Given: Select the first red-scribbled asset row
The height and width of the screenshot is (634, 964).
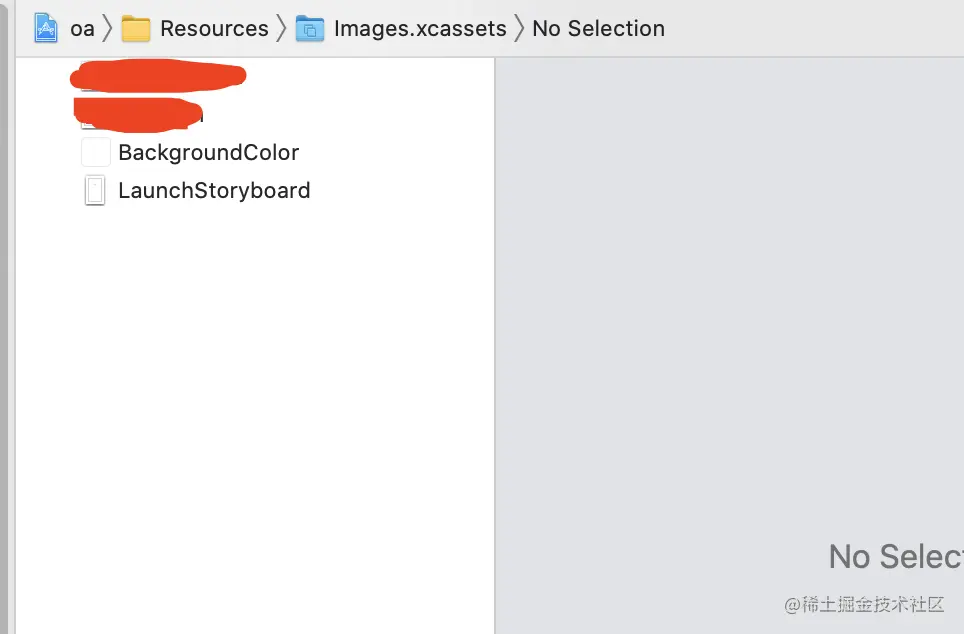Looking at the screenshot, I should coord(160,76).
